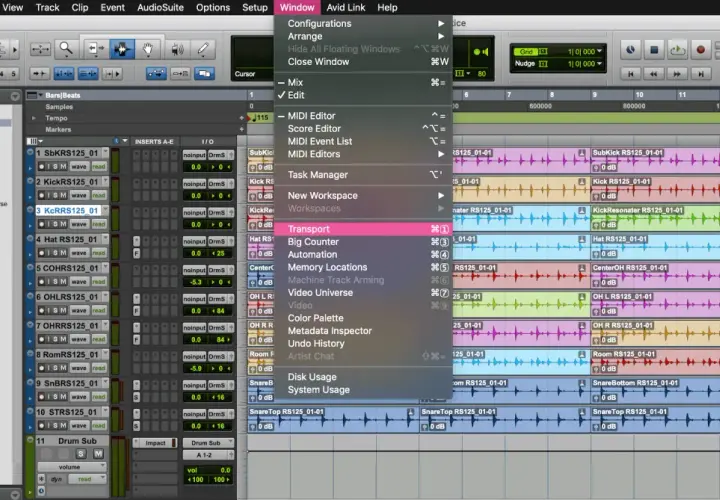Mute track 4 Hat RS125_01

[63, 253]
